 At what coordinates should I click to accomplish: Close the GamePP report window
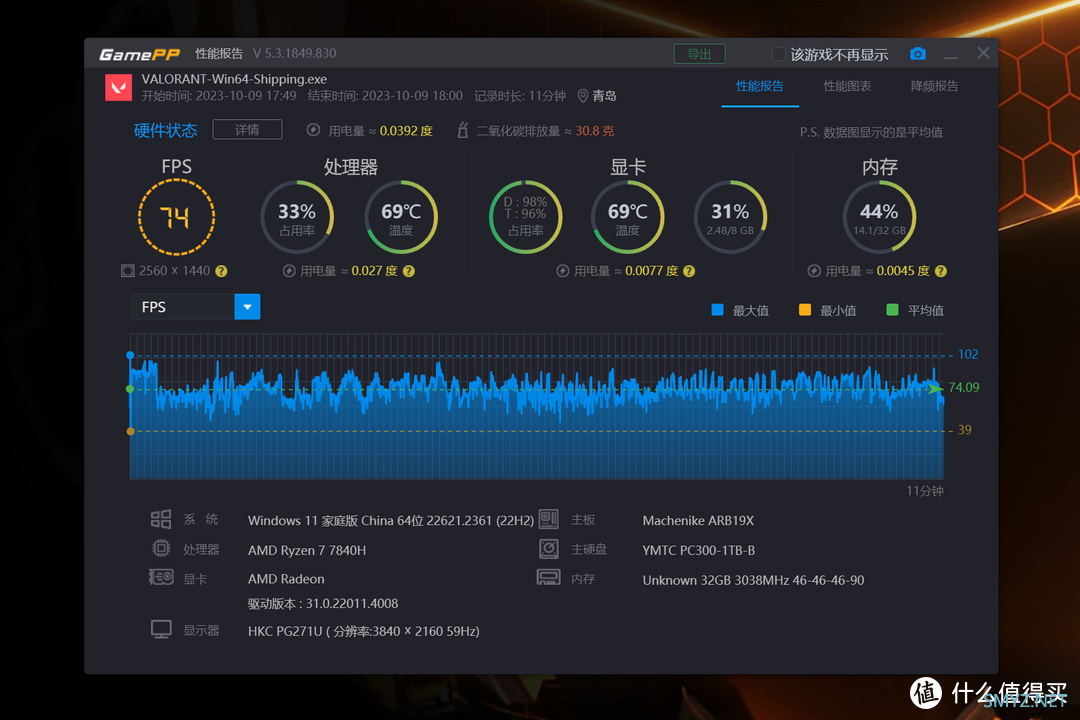tap(984, 53)
